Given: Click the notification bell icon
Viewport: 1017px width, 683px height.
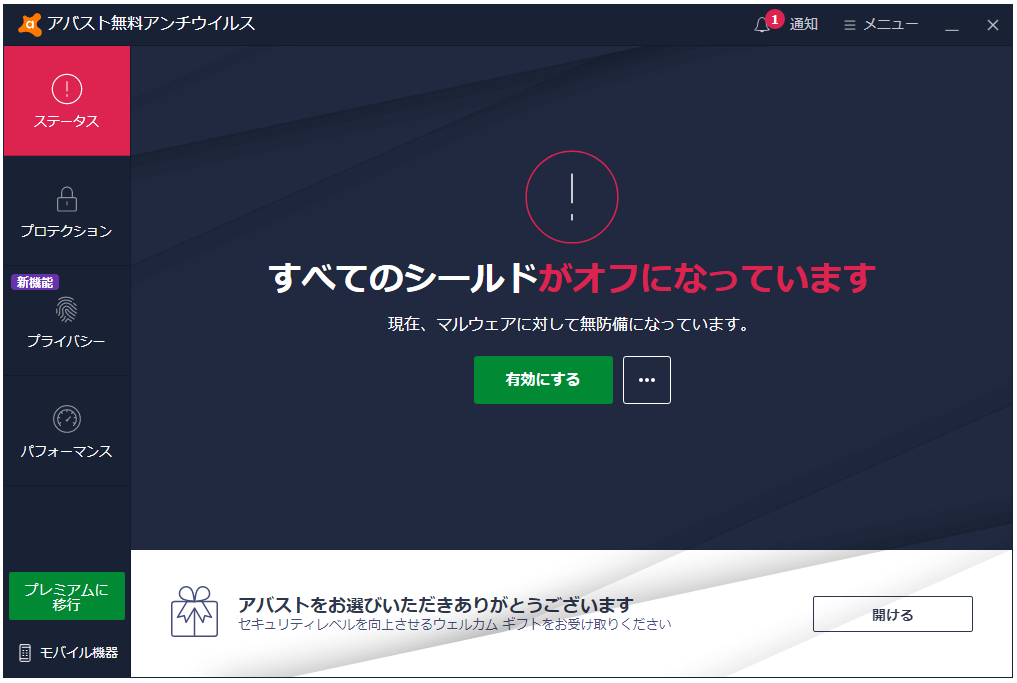Looking at the screenshot, I should [761, 25].
